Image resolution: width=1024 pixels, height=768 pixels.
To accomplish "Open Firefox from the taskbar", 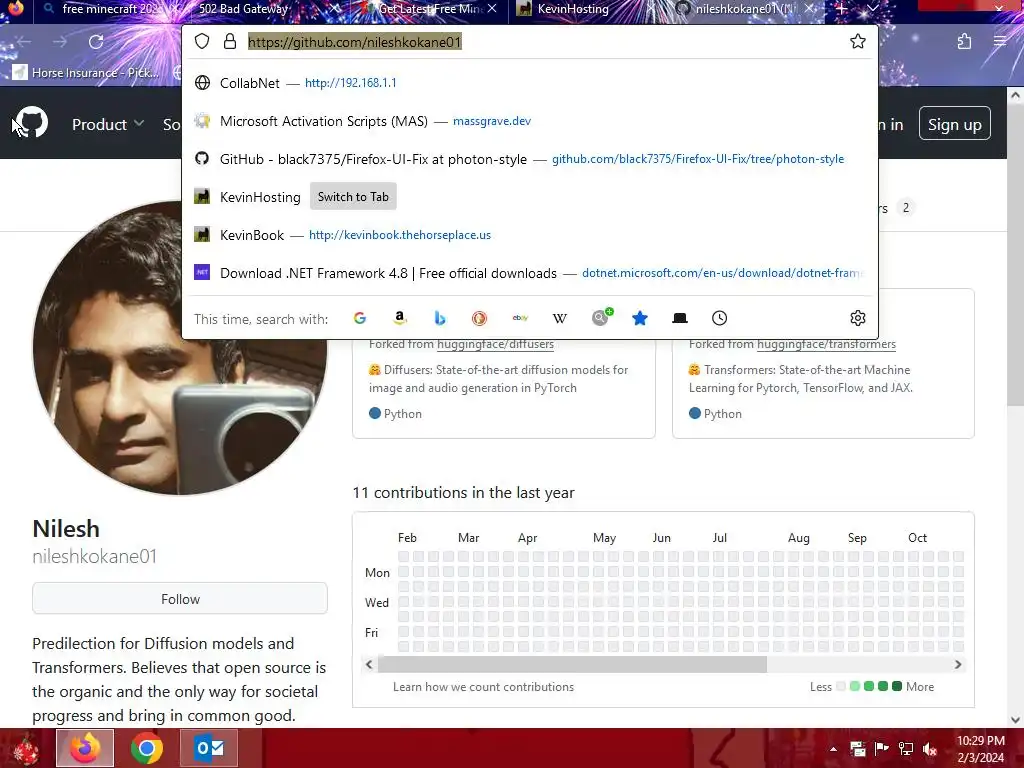I will point(85,748).
